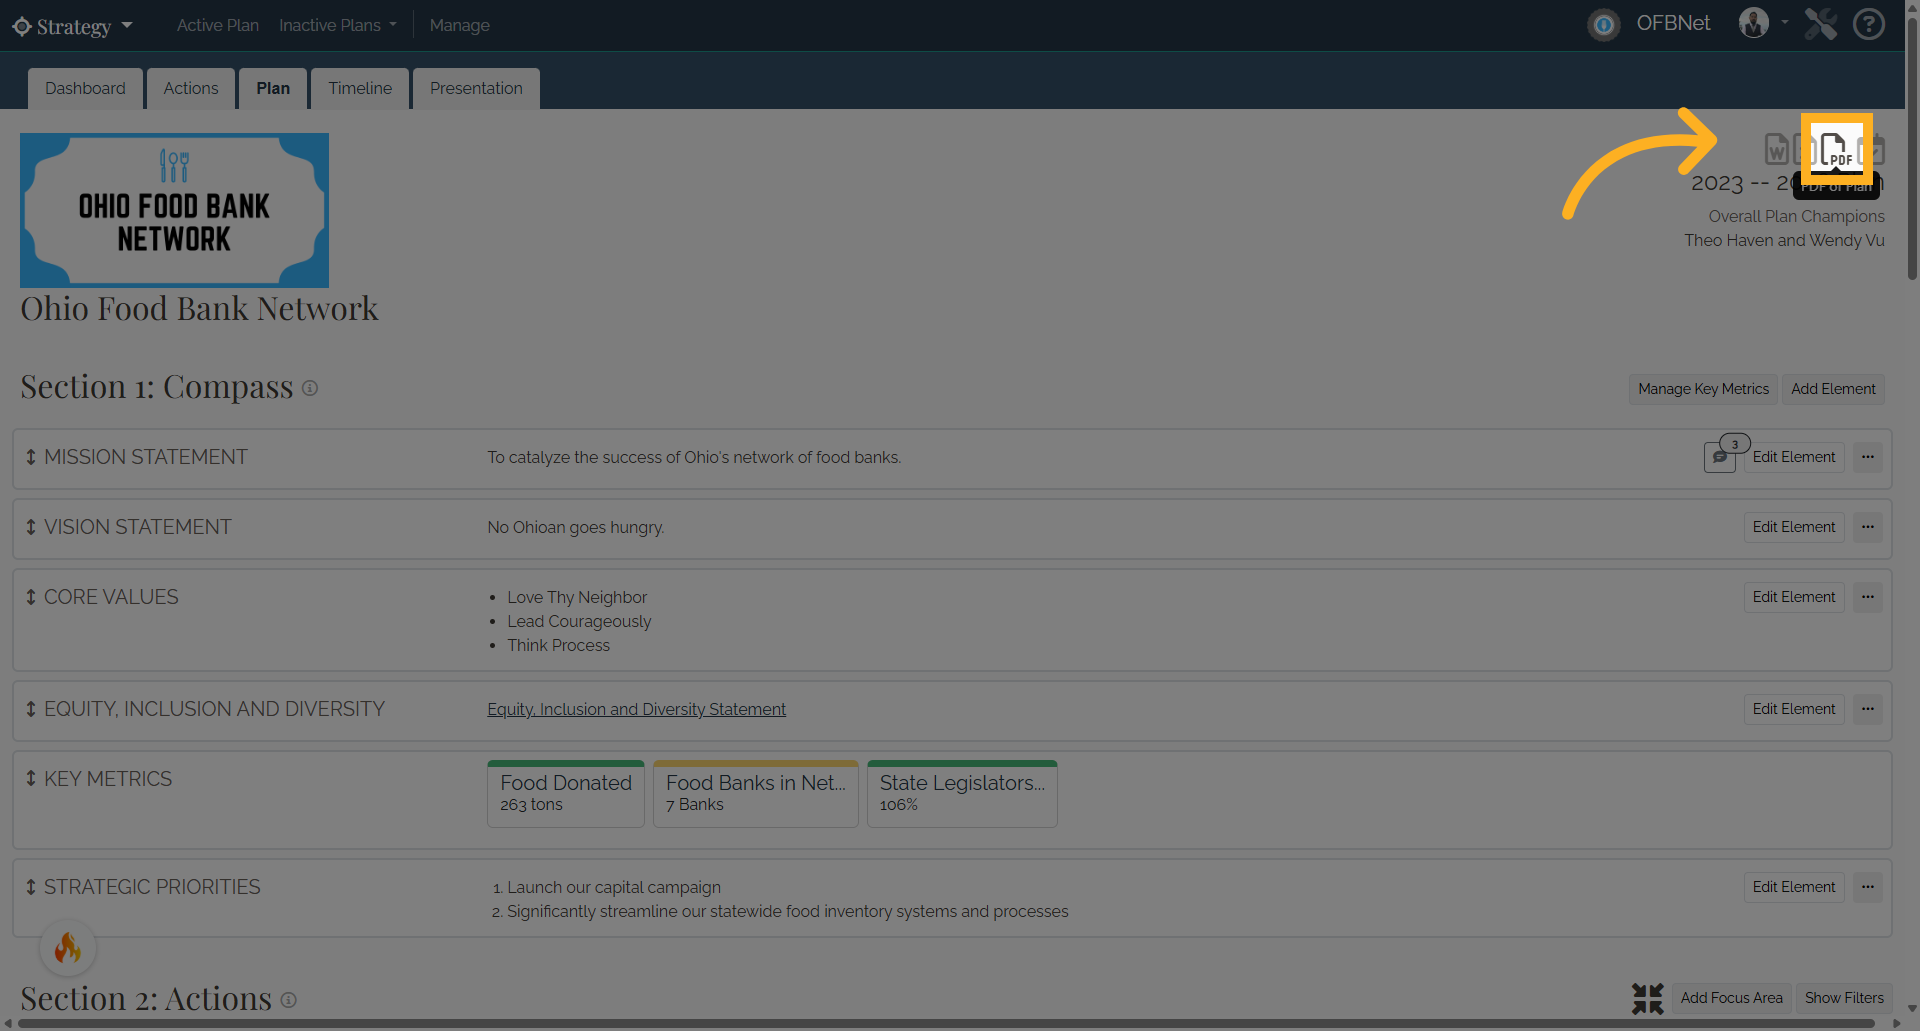Click the 'Ohio Food Bank Network' heading
Image resolution: width=1920 pixels, height=1031 pixels.
point(199,308)
